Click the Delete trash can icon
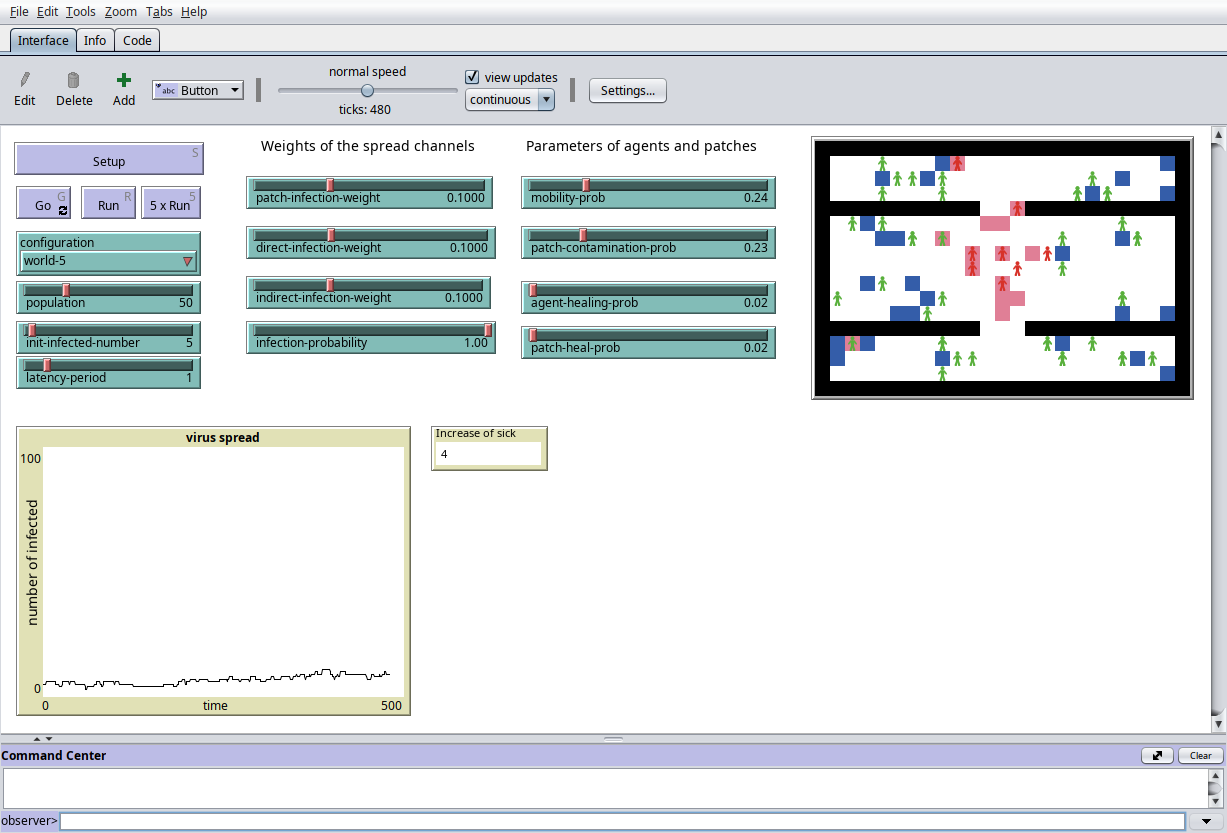 pyautogui.click(x=73, y=80)
